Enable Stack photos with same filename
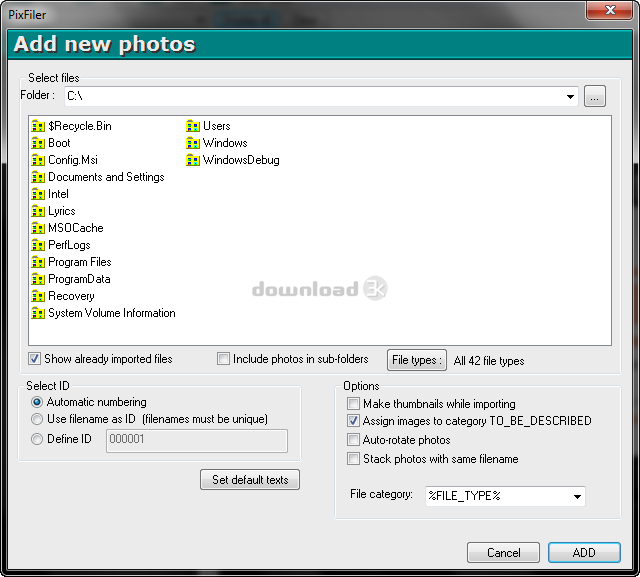Viewport: 640px width, 577px height. pos(353,459)
